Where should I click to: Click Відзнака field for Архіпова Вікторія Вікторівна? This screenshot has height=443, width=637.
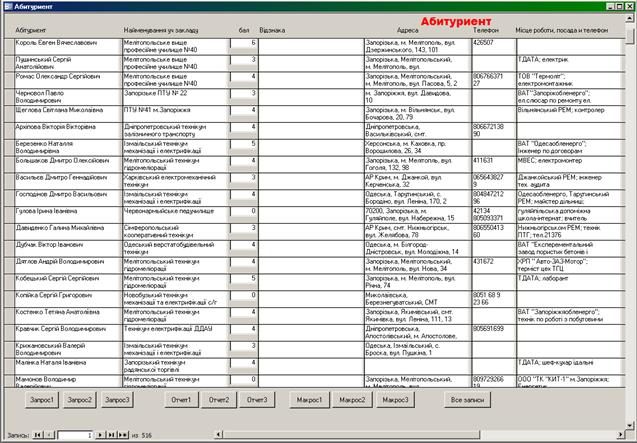tap(311, 130)
